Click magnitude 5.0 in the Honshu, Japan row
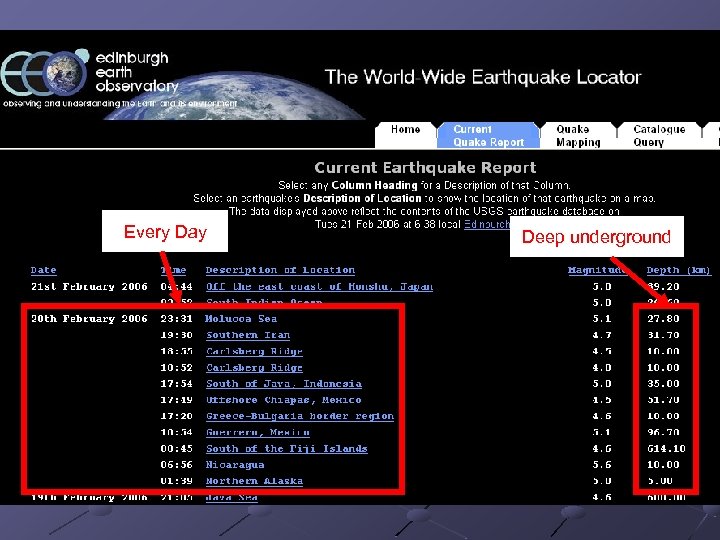Image resolution: width=720 pixels, height=540 pixels. click(x=602, y=287)
